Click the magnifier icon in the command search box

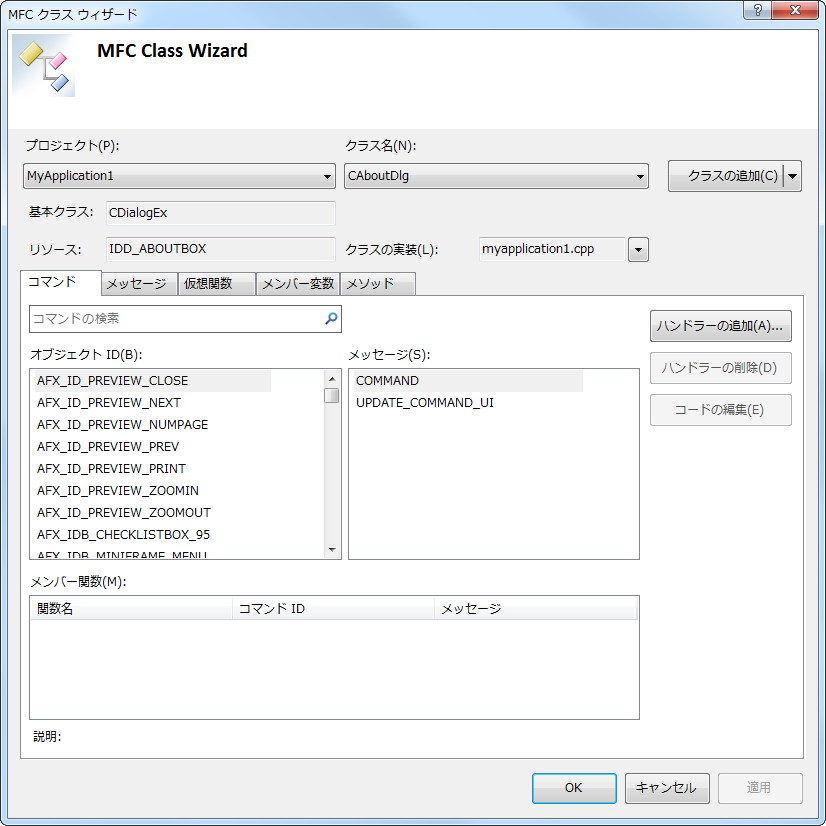330,317
